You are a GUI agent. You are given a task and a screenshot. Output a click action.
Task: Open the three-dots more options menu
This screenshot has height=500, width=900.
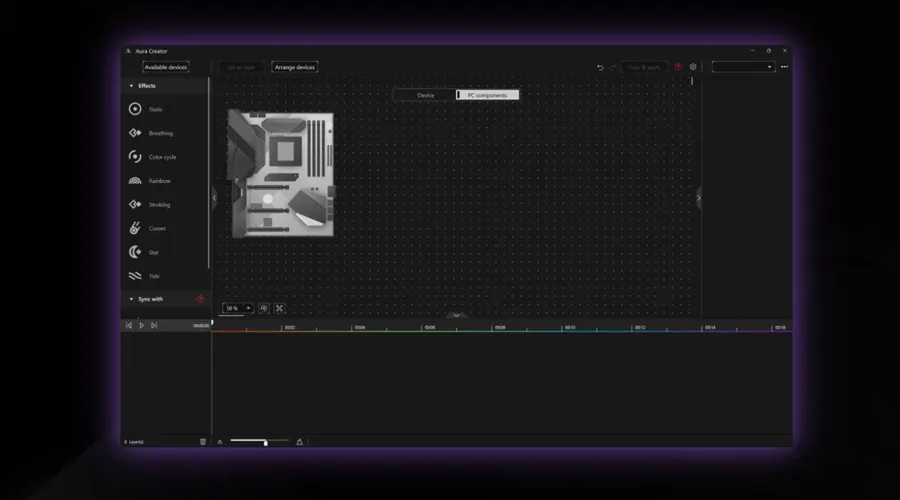pos(784,67)
